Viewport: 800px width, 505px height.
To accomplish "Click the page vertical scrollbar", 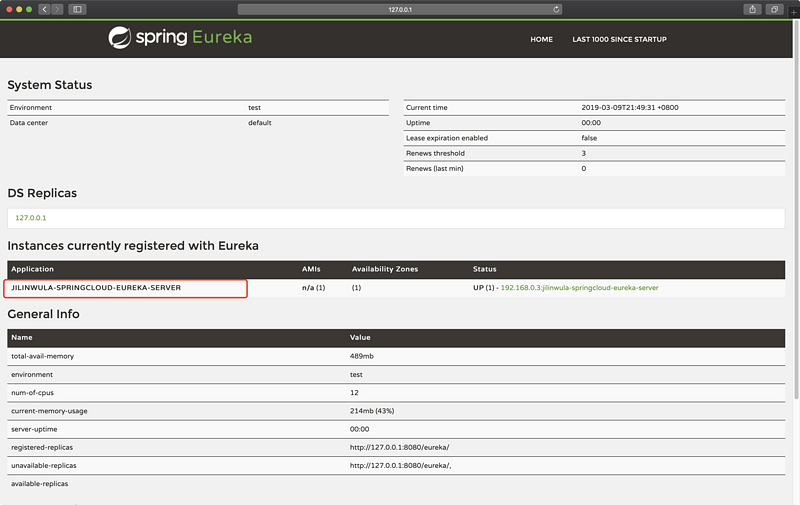I will point(796,209).
